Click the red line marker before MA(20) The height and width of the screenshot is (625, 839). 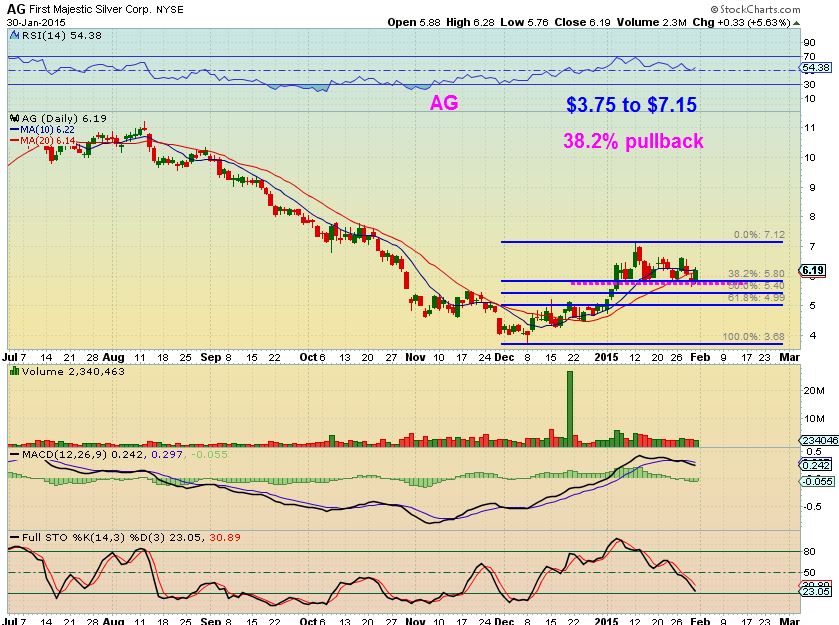point(14,140)
